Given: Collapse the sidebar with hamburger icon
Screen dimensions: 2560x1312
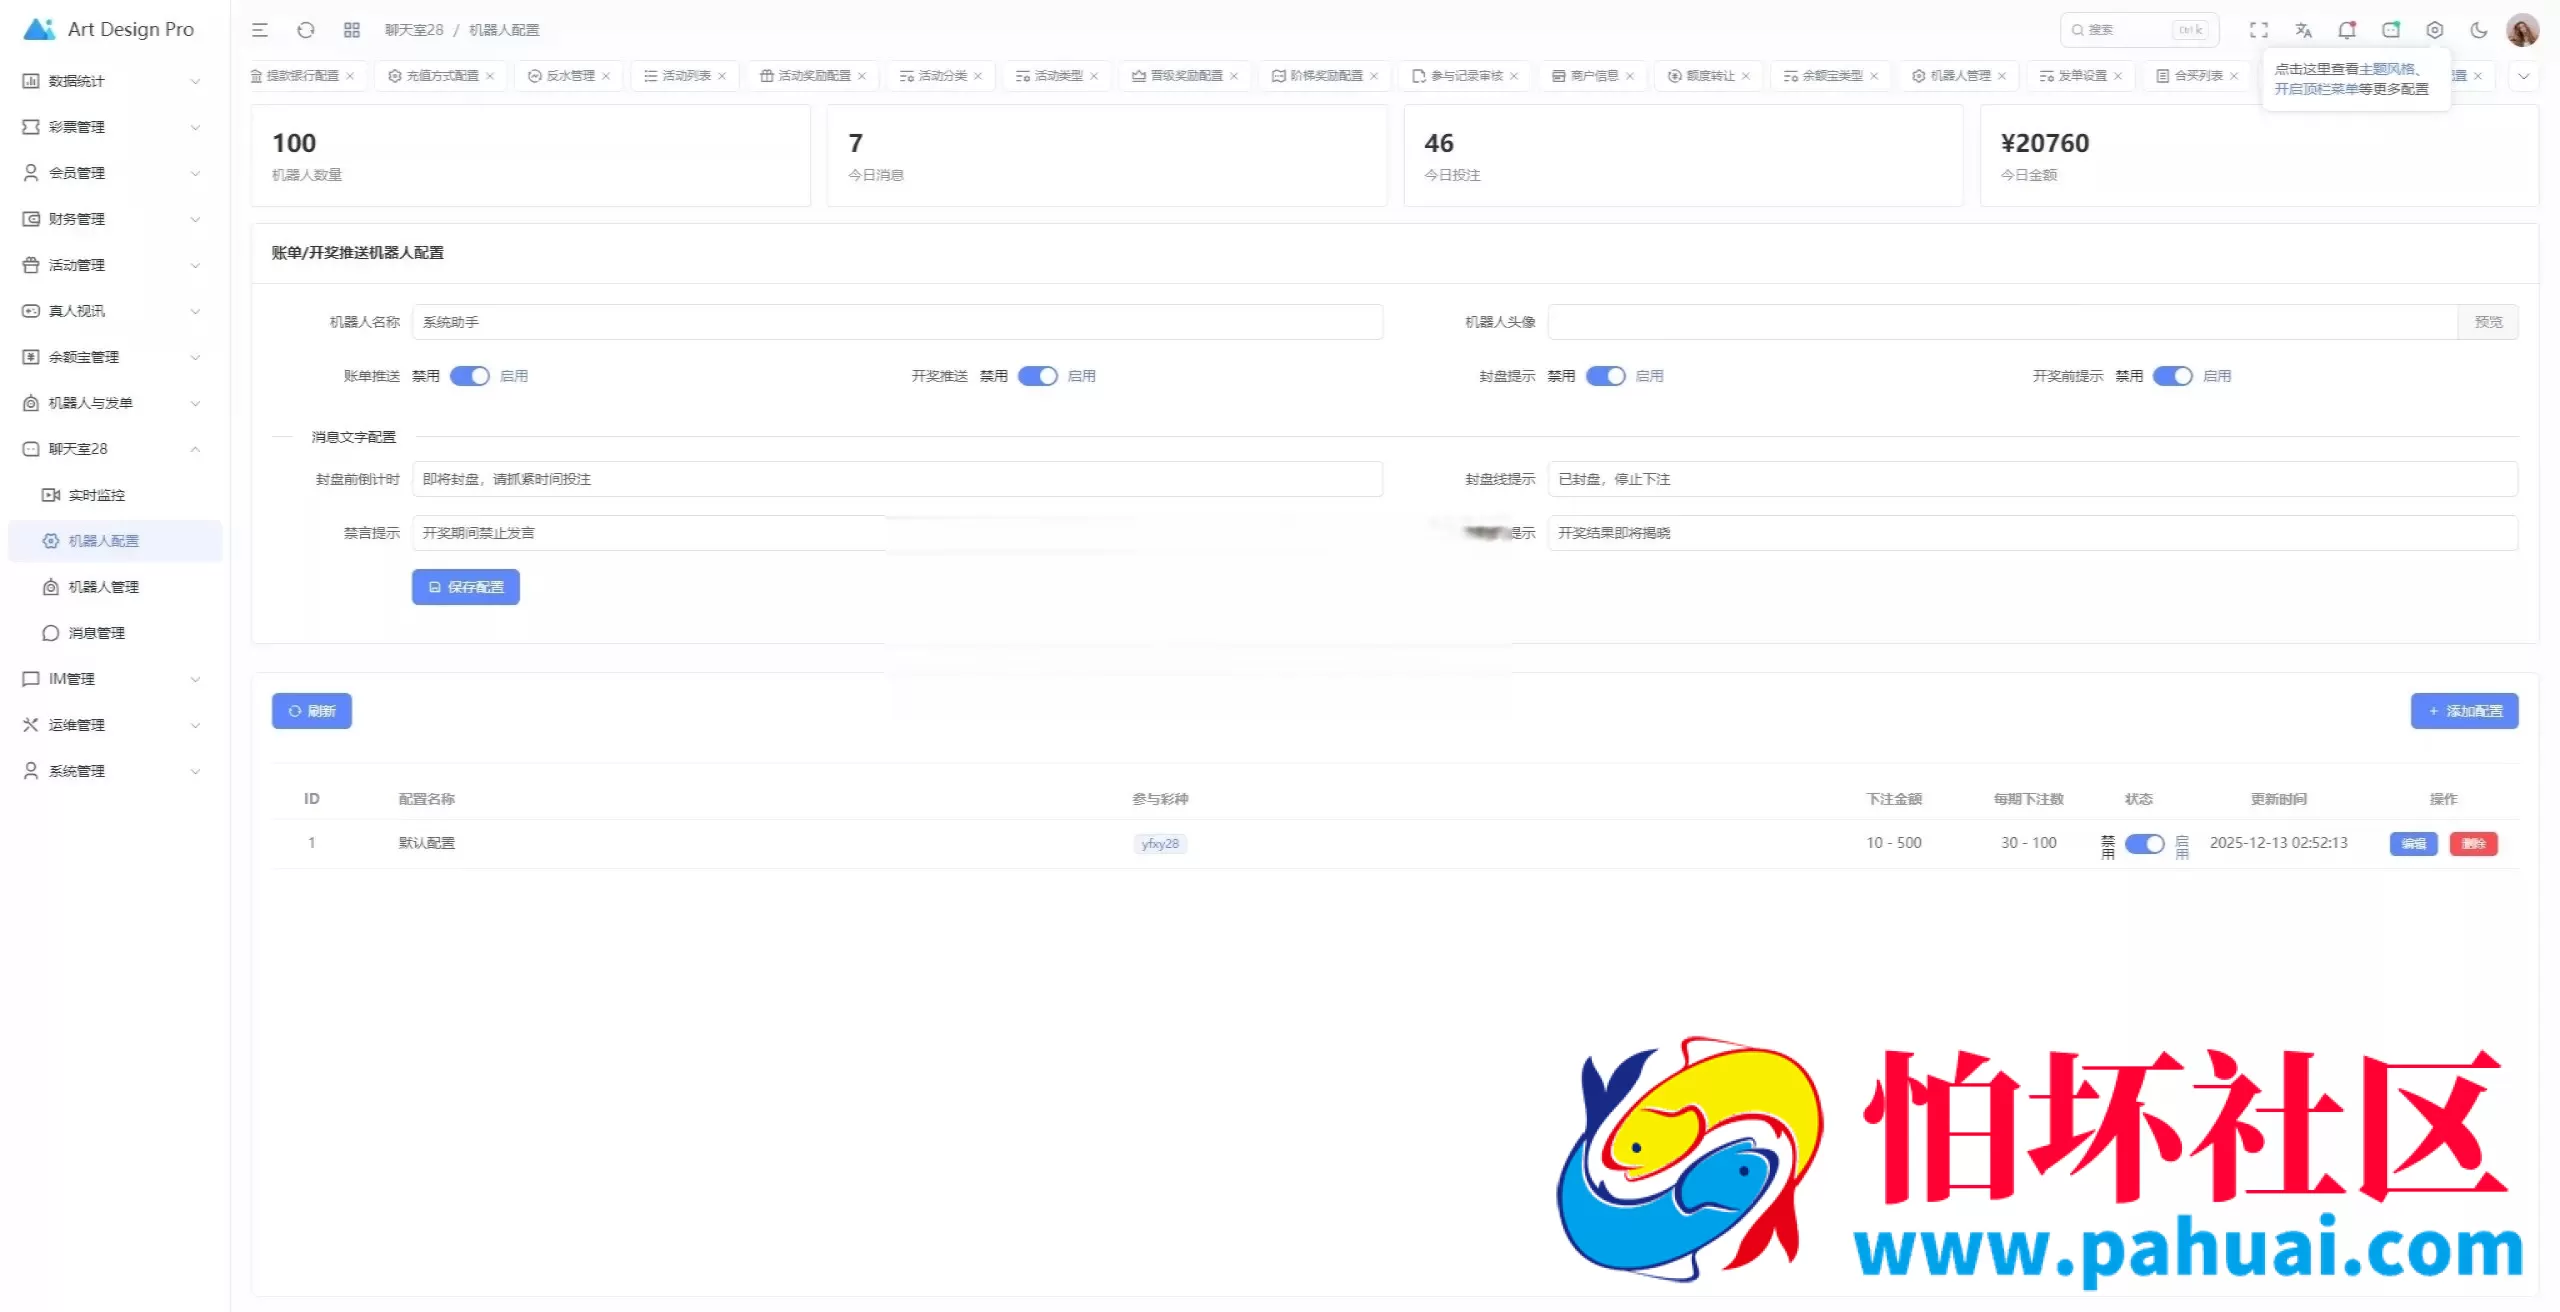Looking at the screenshot, I should (x=260, y=30).
